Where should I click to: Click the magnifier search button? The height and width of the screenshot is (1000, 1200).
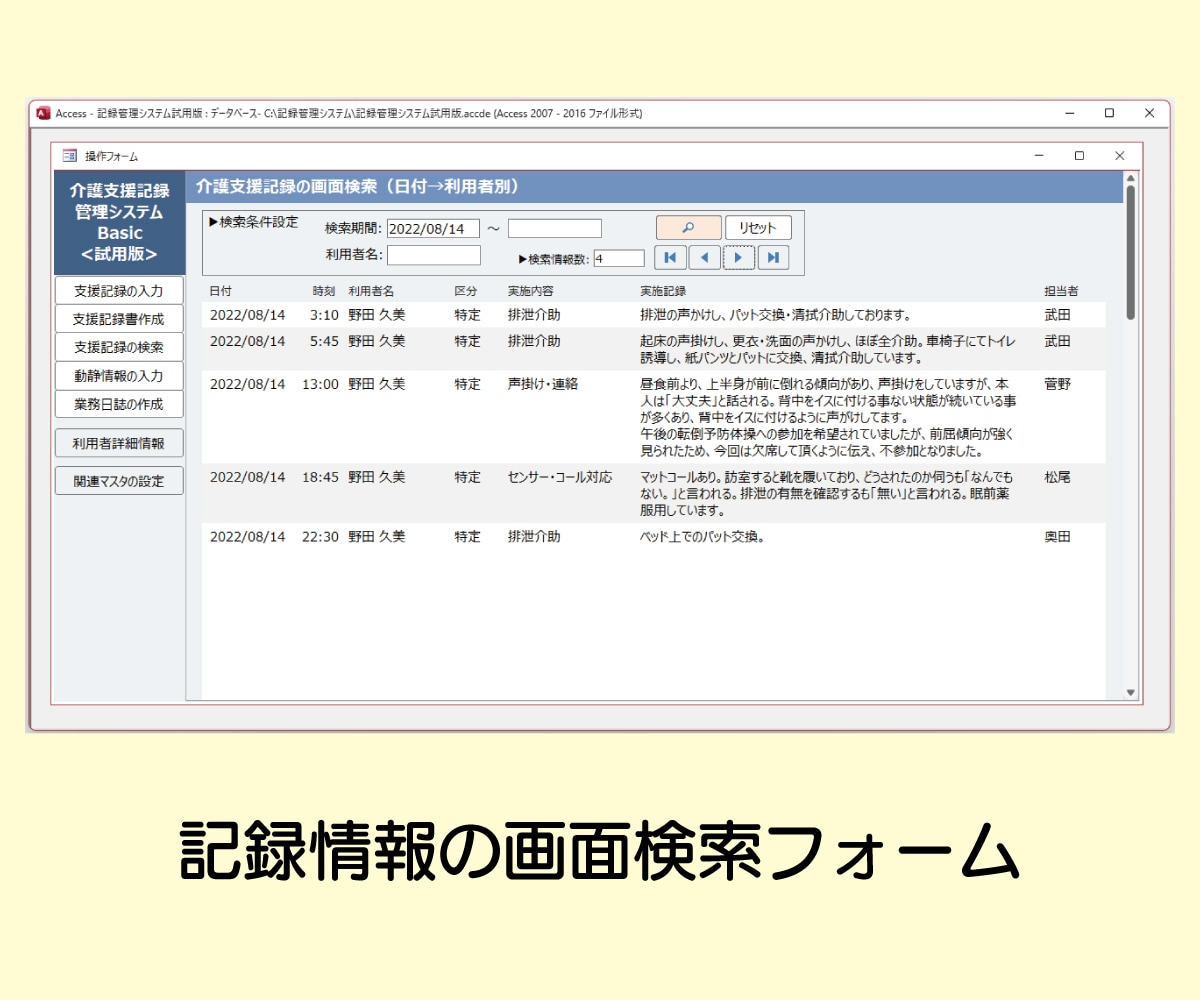pos(688,228)
